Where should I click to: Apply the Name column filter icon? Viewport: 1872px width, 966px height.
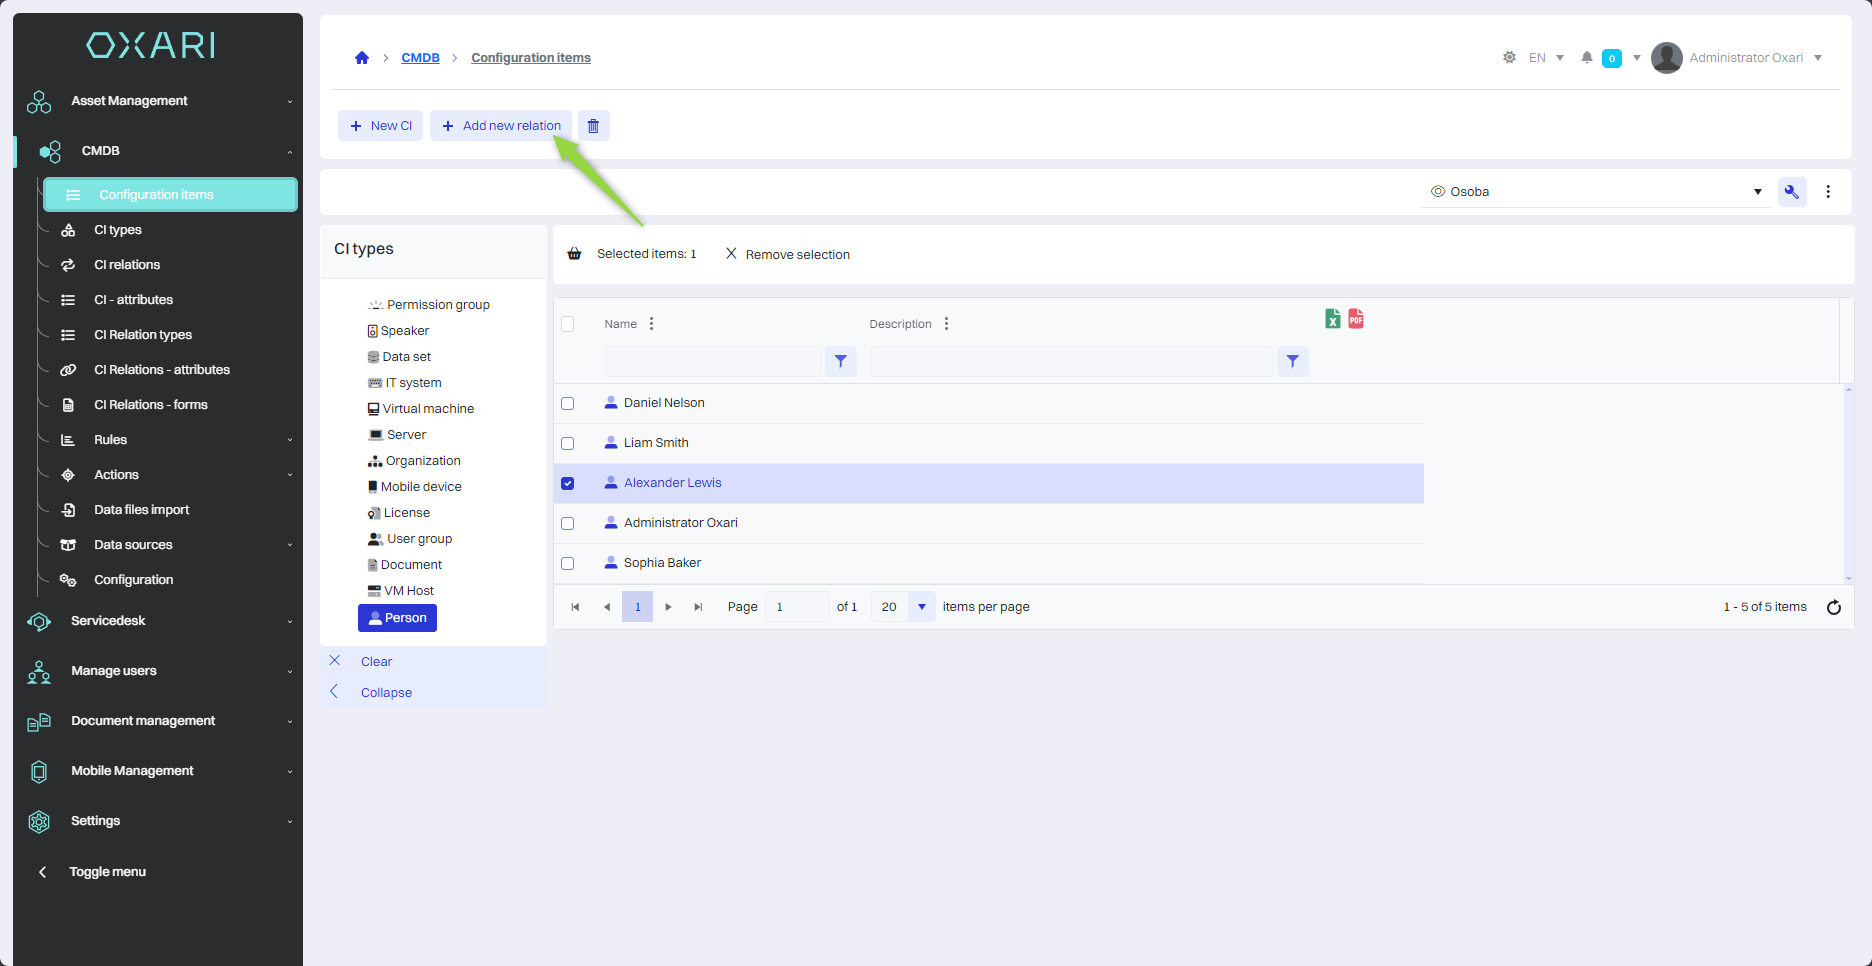[840, 362]
